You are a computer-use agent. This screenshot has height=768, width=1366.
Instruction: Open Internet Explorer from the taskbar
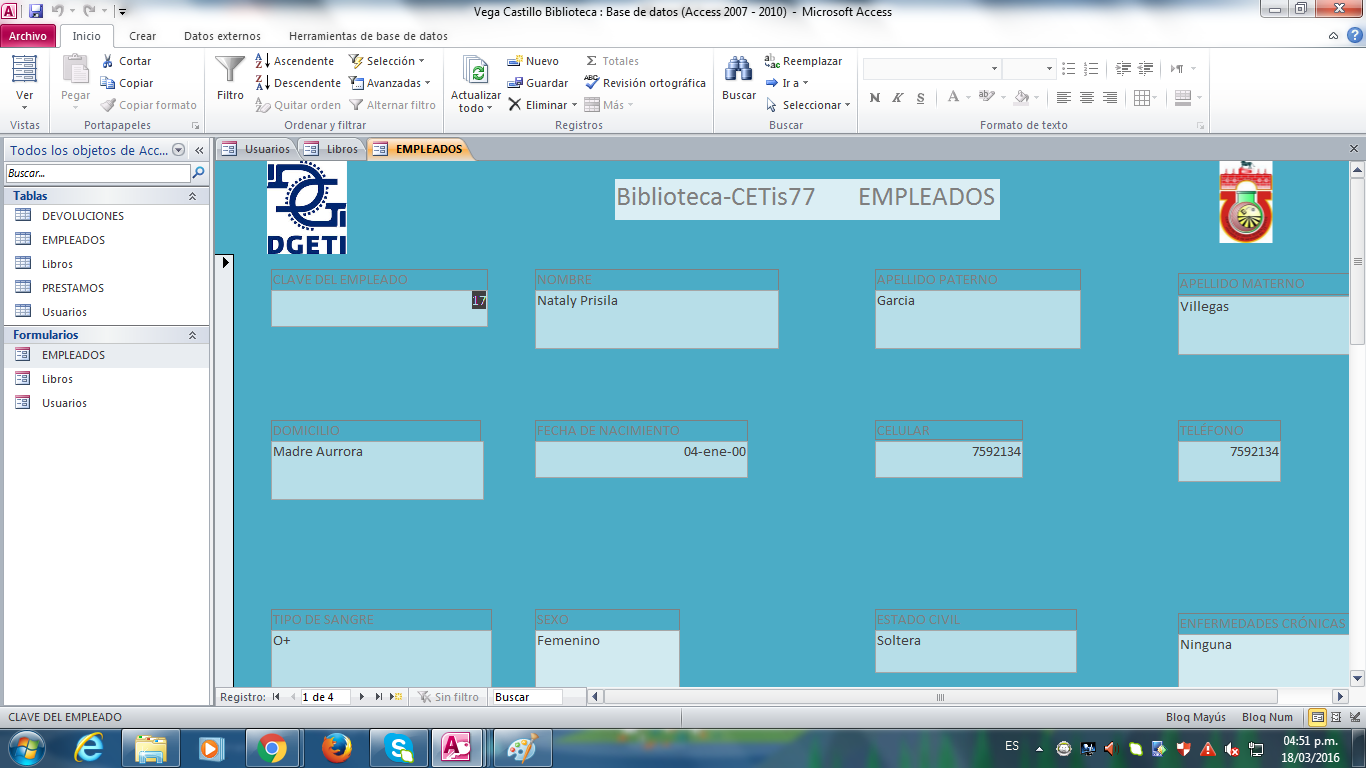[88, 747]
